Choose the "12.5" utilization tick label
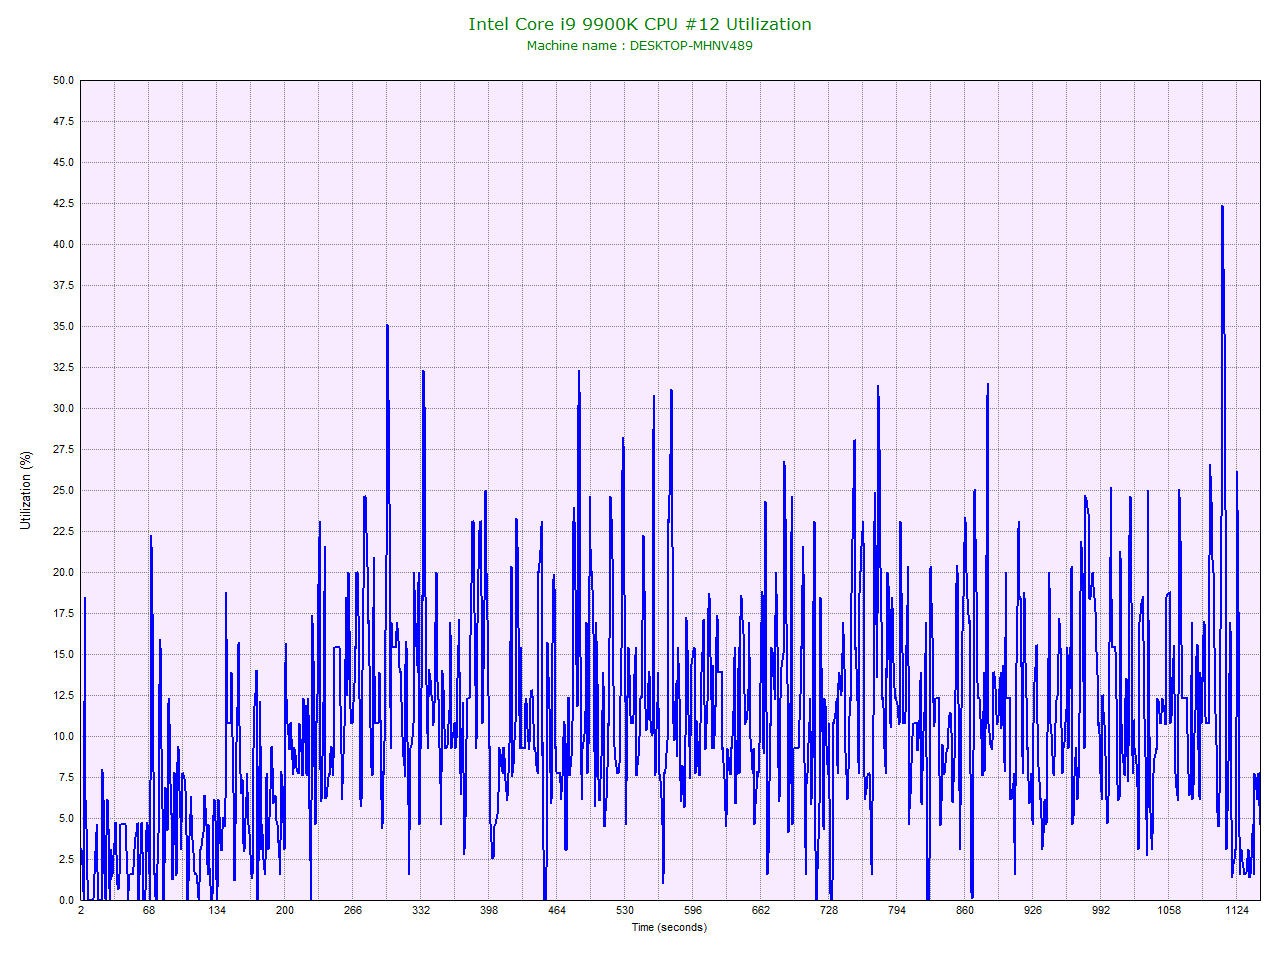 (x=64, y=695)
